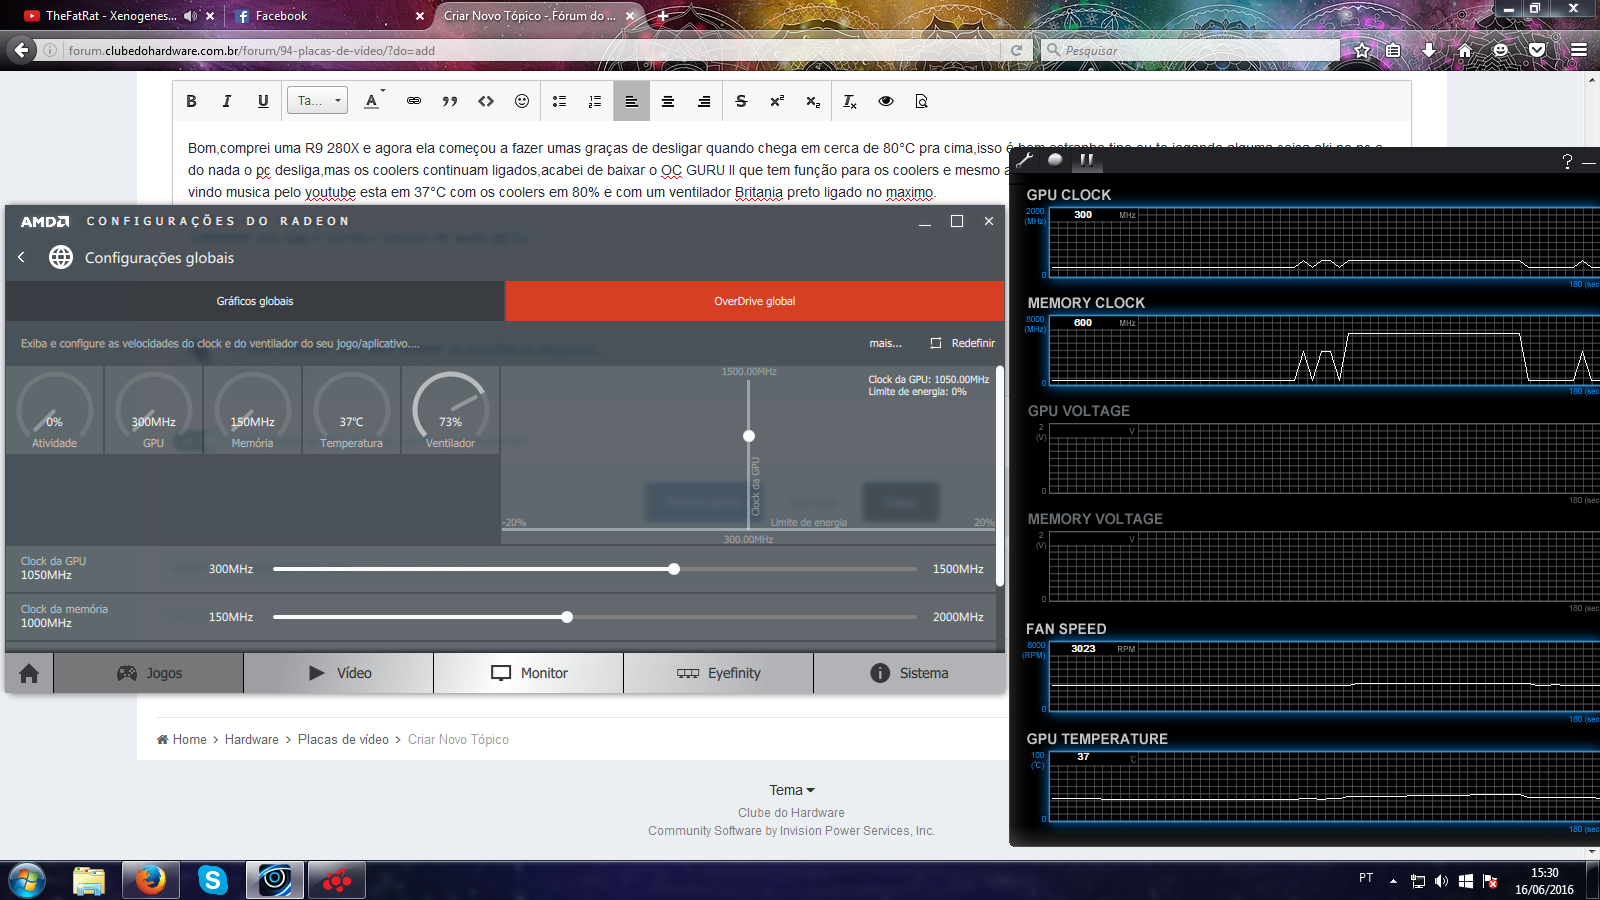This screenshot has height=900, width=1600.
Task: Click the preview icon in the editor toolbar
Action: pos(922,101)
